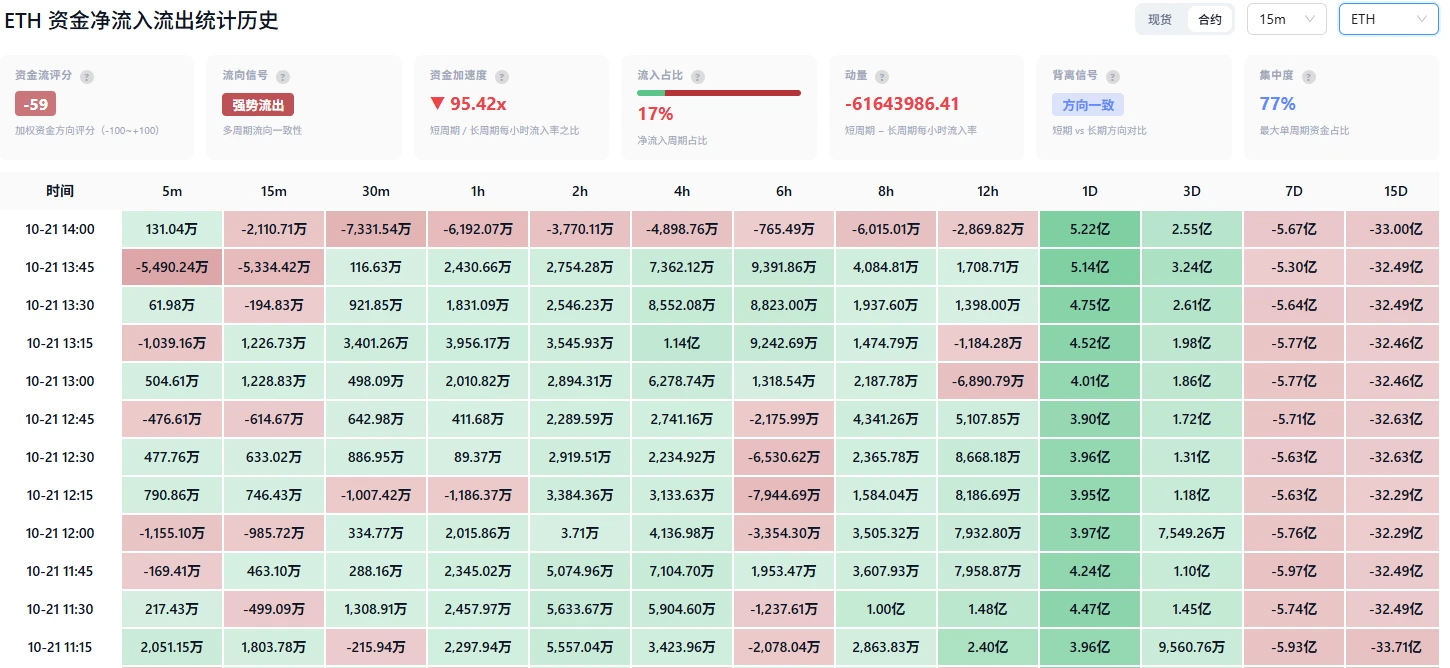
Task: Switch to 合约 market mode
Action: (1210, 19)
